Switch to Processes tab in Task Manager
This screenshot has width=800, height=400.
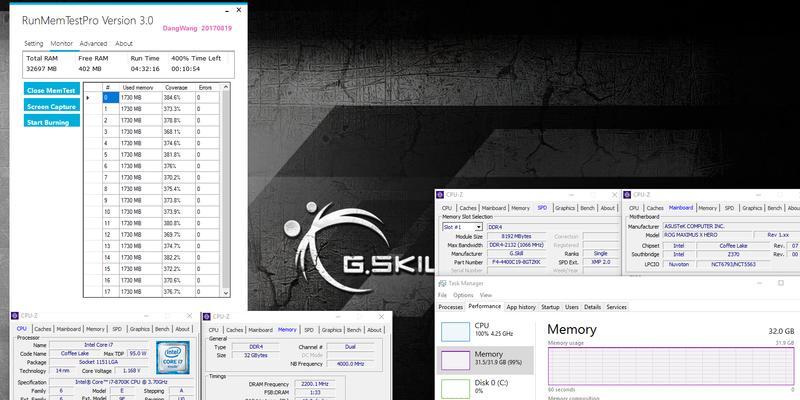click(x=451, y=307)
